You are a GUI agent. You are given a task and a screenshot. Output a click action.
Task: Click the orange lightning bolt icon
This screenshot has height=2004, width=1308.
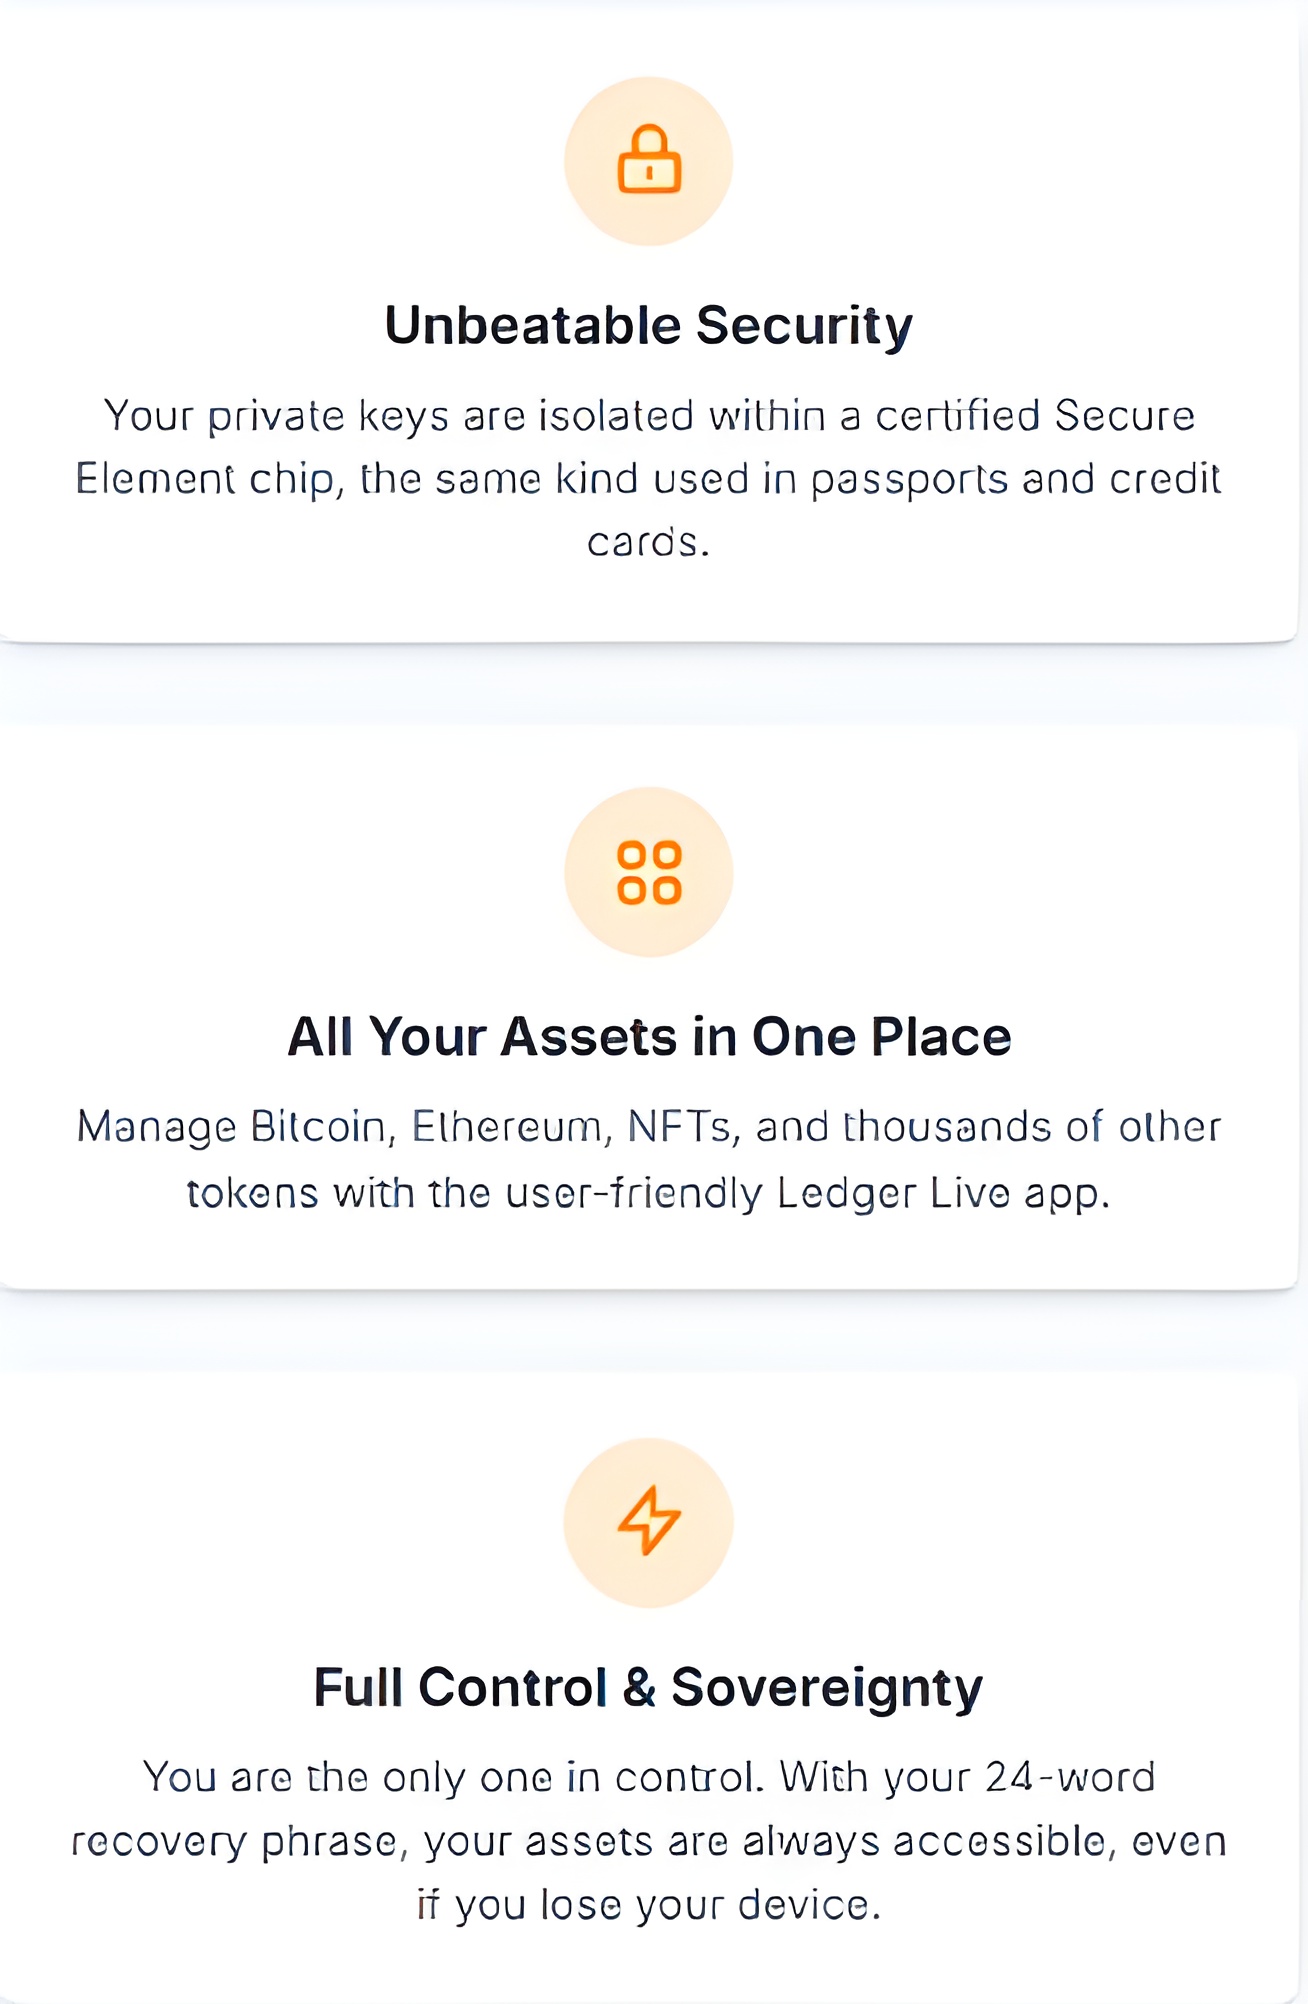click(x=649, y=1521)
